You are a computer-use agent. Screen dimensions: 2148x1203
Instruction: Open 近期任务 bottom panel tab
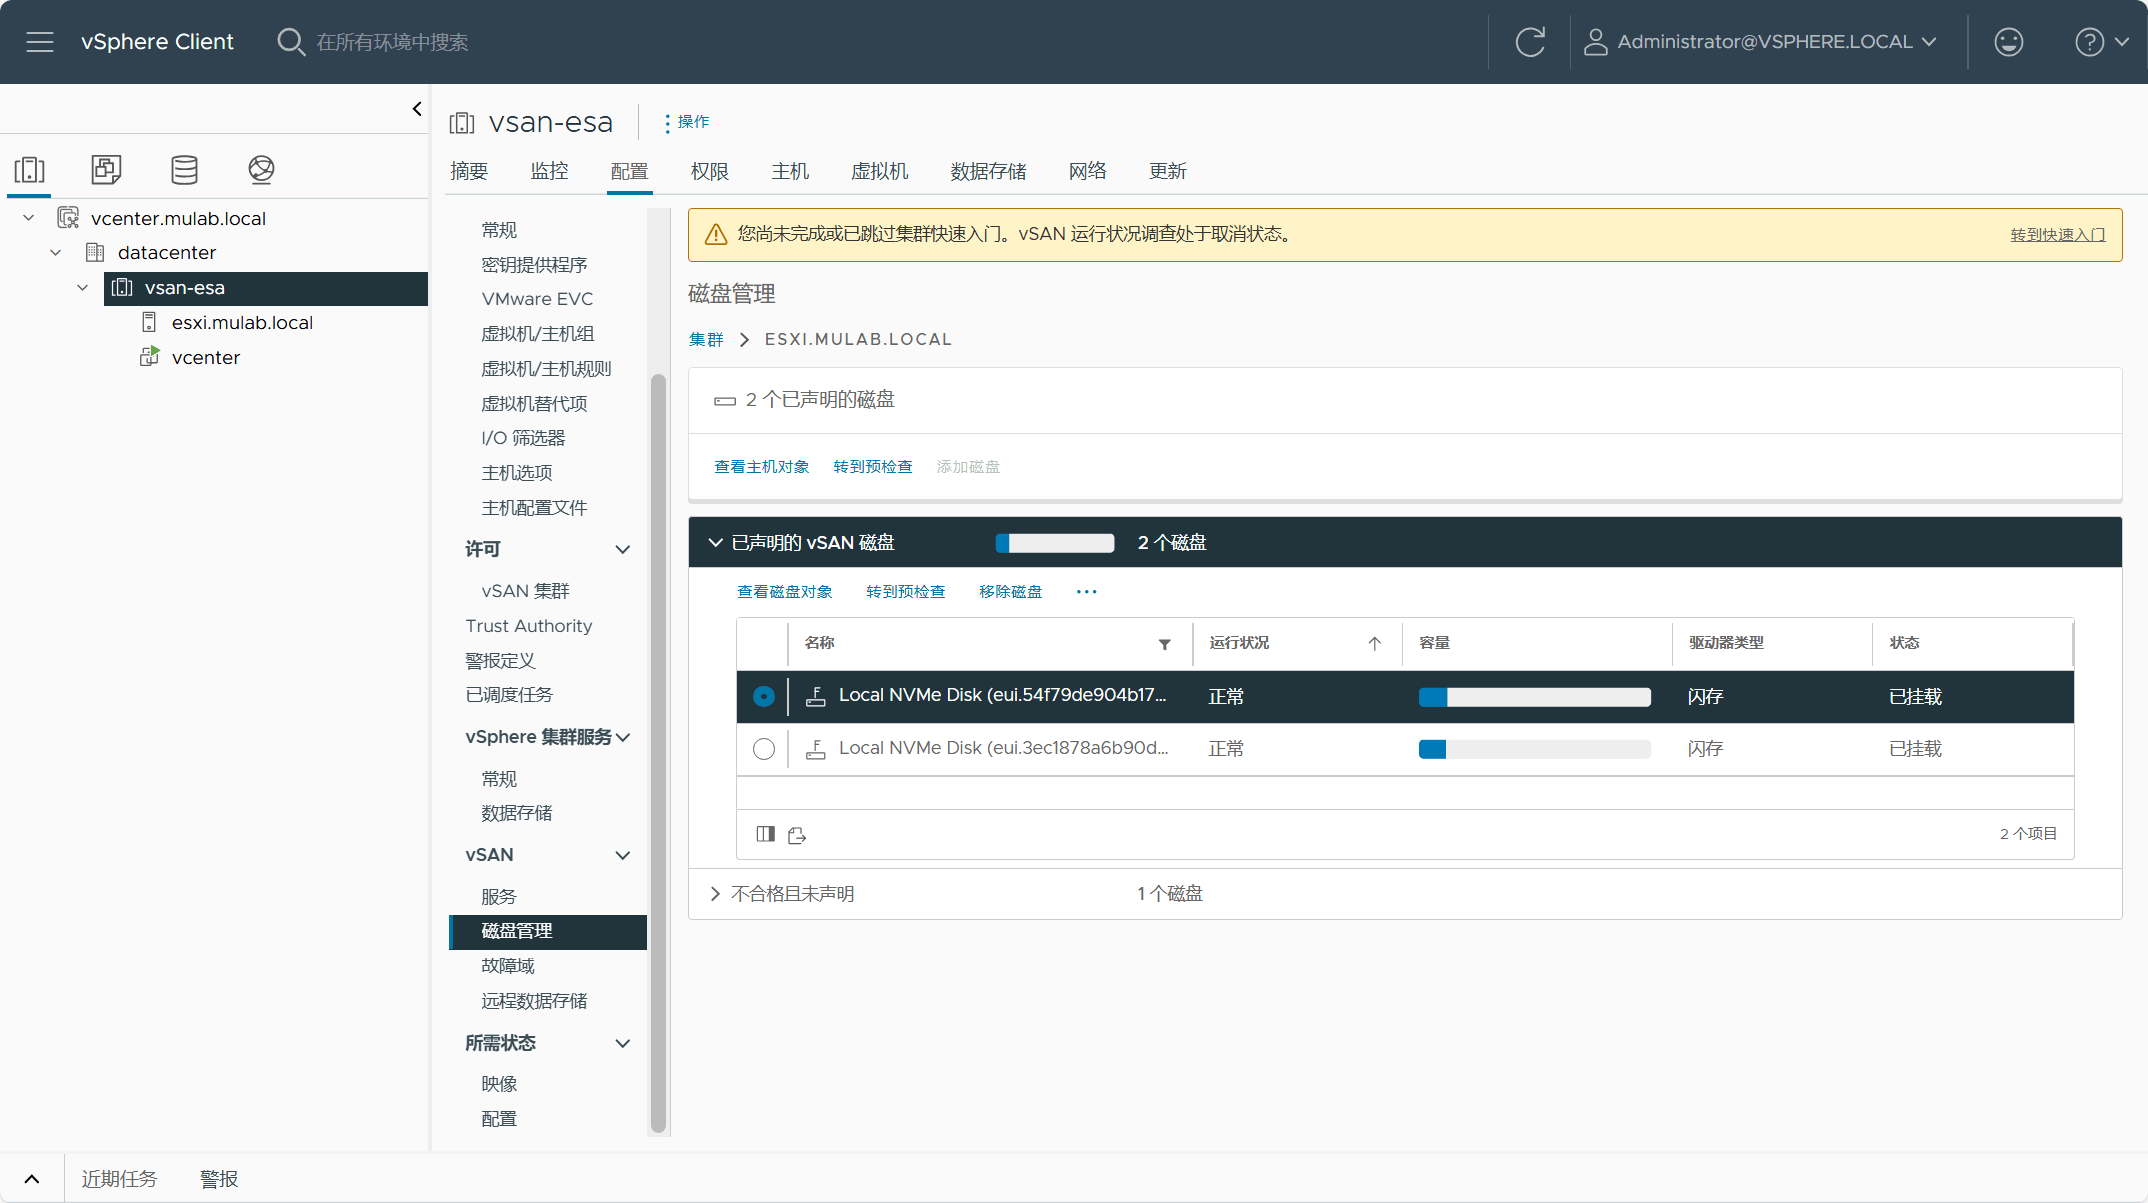pyautogui.click(x=119, y=1179)
